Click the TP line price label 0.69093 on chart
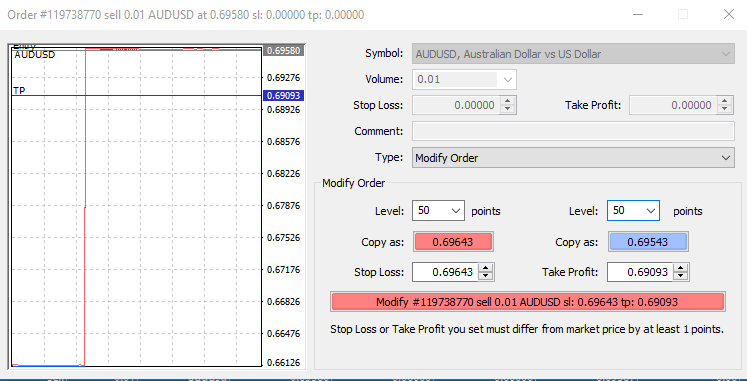This screenshot has height=381, width=747. 283,96
